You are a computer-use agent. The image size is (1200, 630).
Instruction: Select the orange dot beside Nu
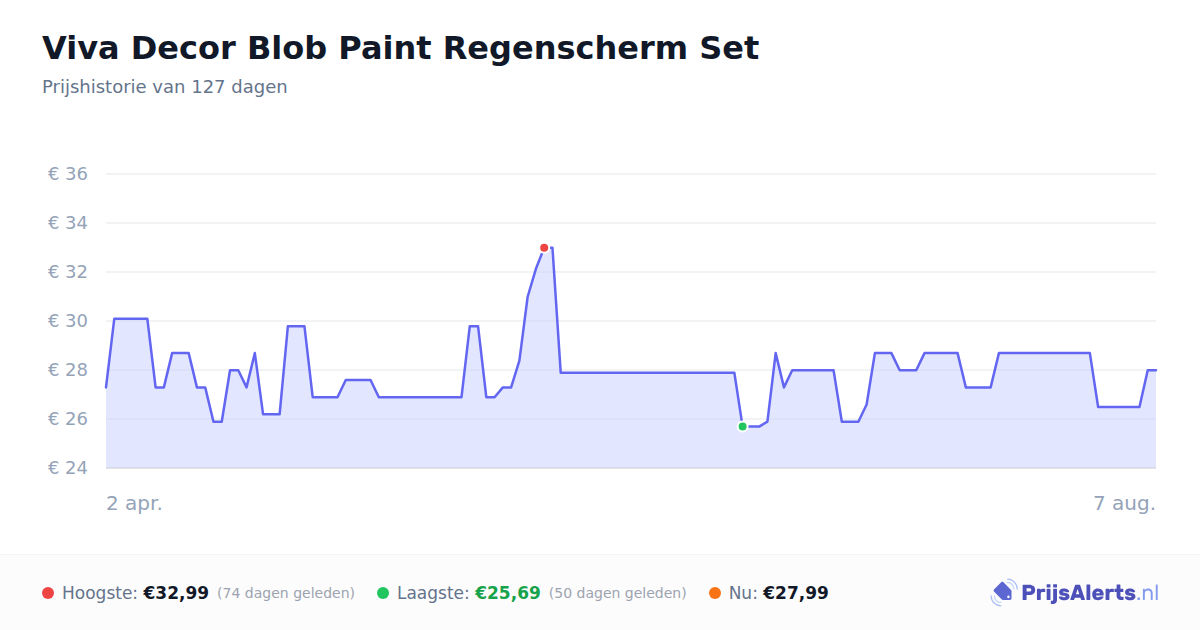(x=715, y=593)
